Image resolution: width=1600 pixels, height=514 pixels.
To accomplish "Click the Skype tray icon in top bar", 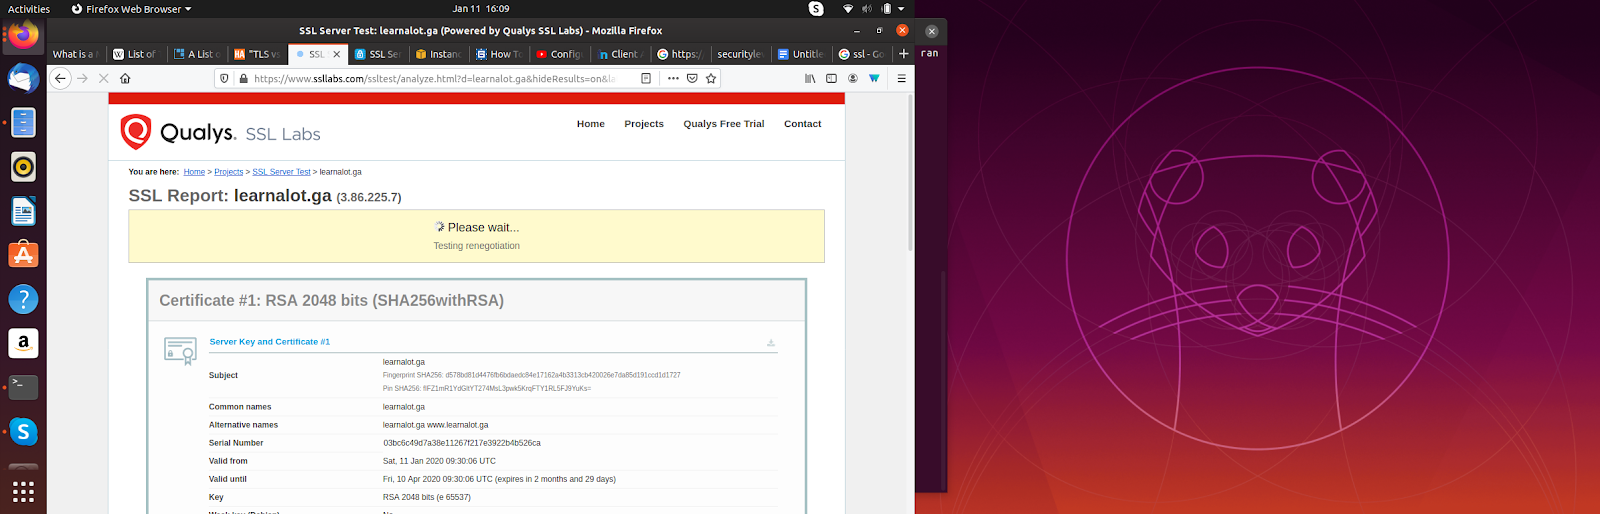I will (x=816, y=9).
